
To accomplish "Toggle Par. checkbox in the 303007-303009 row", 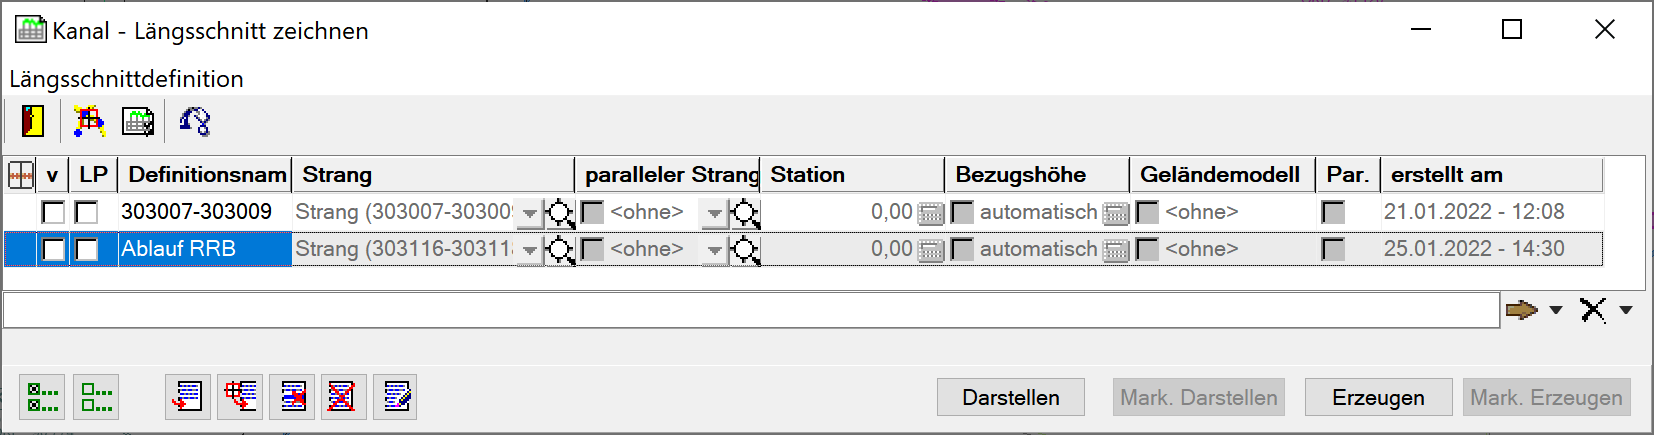I will tap(1332, 213).
